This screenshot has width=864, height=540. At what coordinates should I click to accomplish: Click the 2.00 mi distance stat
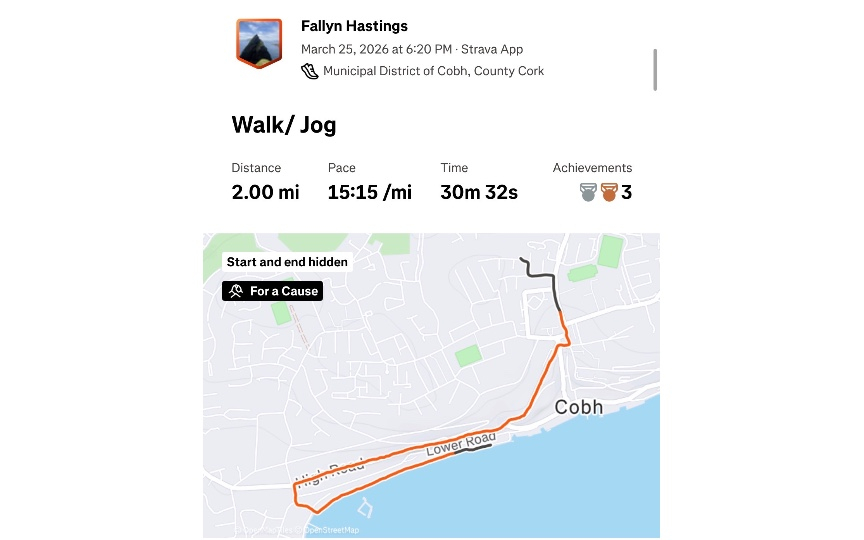(265, 192)
